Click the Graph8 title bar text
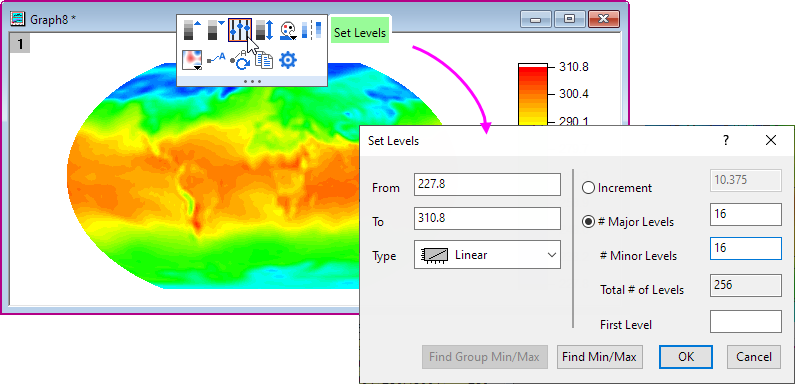The width and height of the screenshot is (800, 390). pyautogui.click(x=53, y=19)
